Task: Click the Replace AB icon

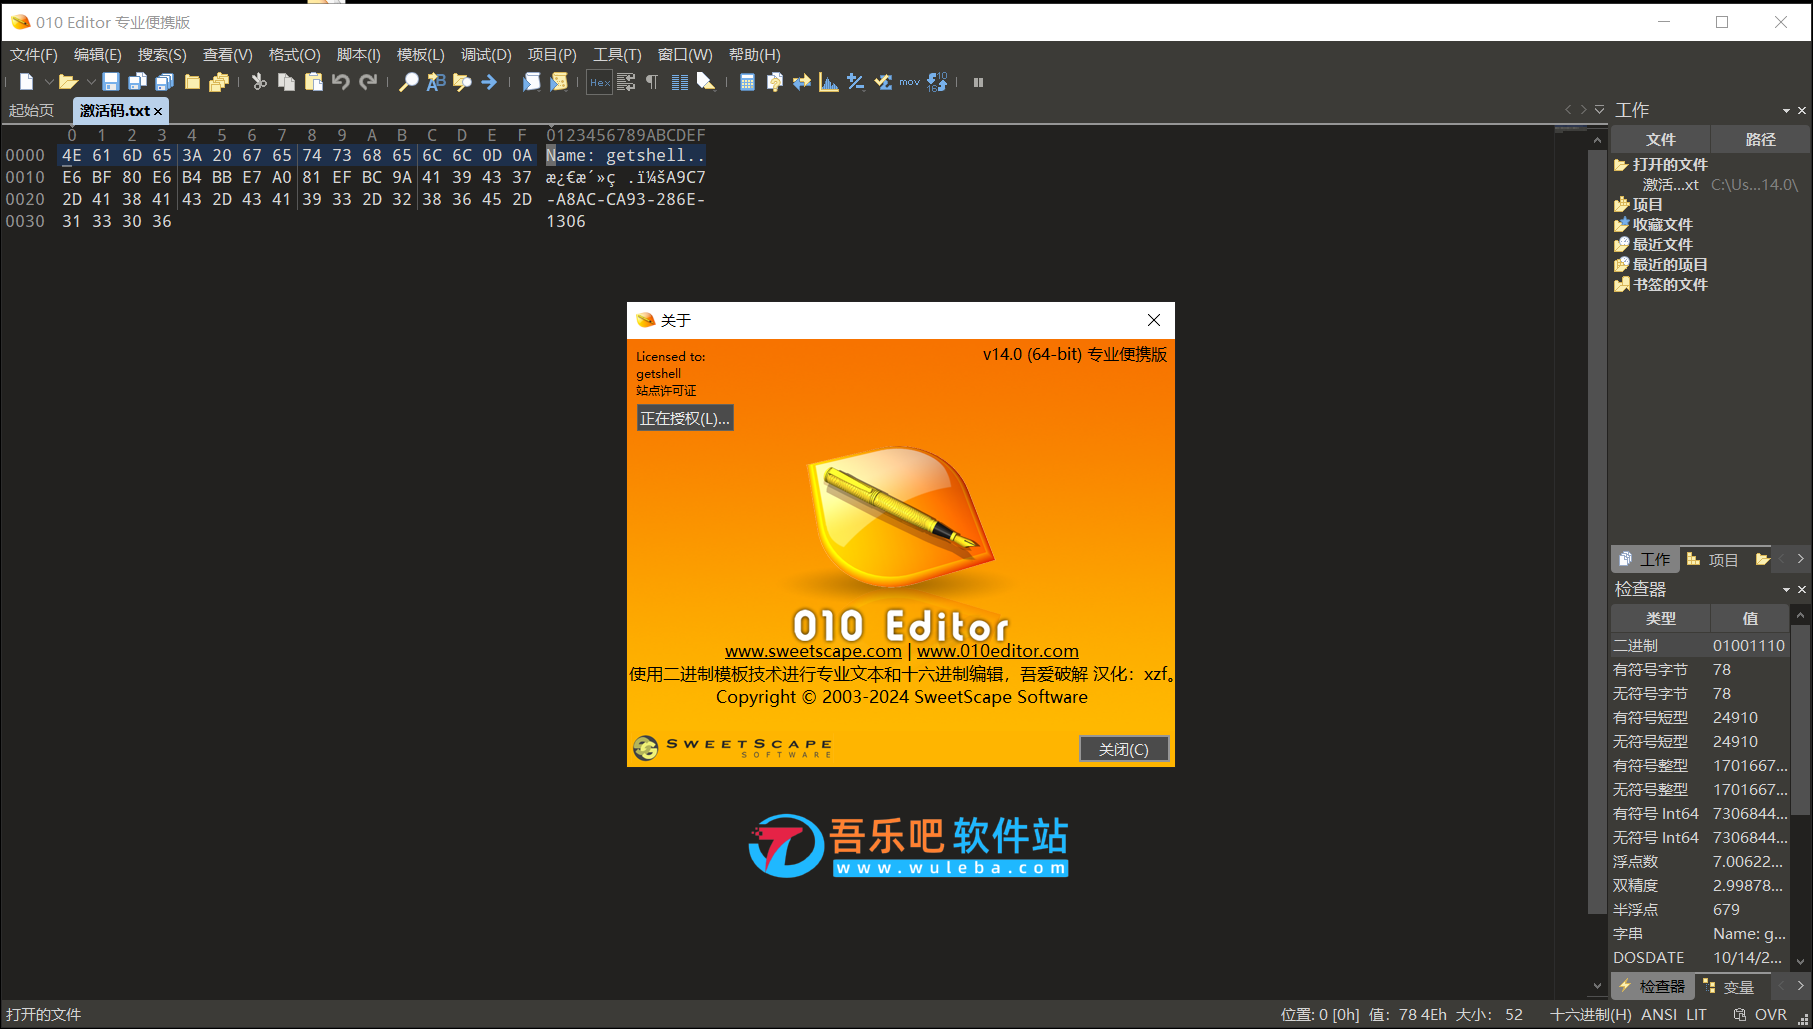Action: coord(435,82)
